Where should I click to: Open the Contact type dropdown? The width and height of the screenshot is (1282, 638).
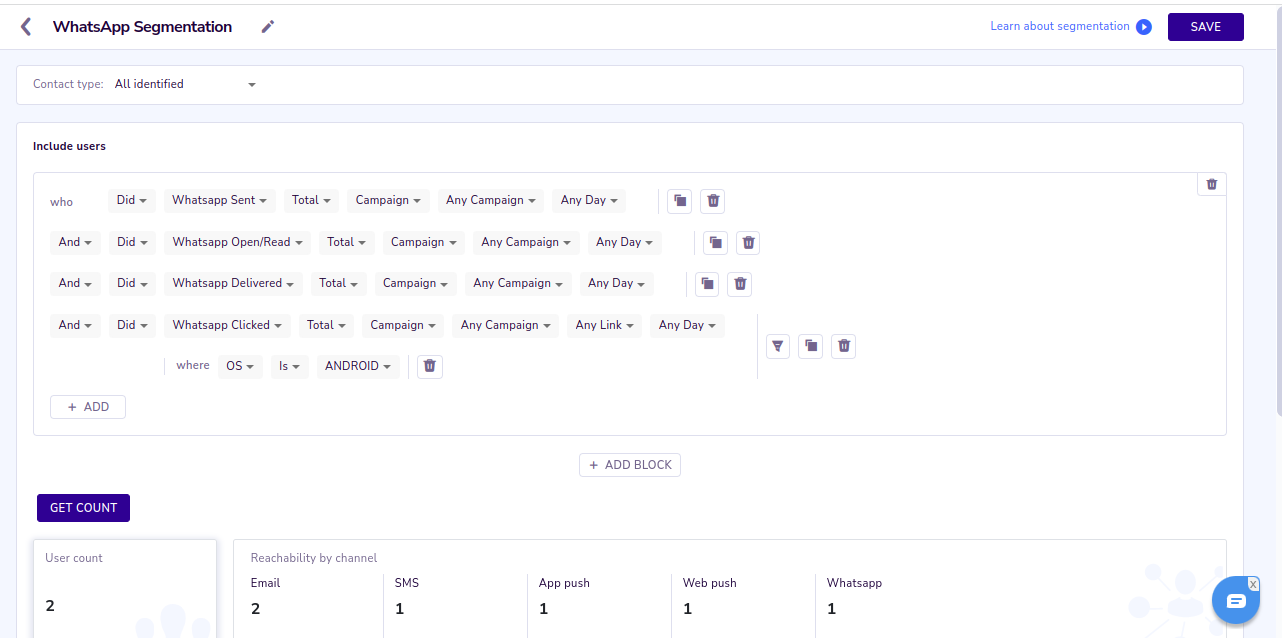pos(185,85)
